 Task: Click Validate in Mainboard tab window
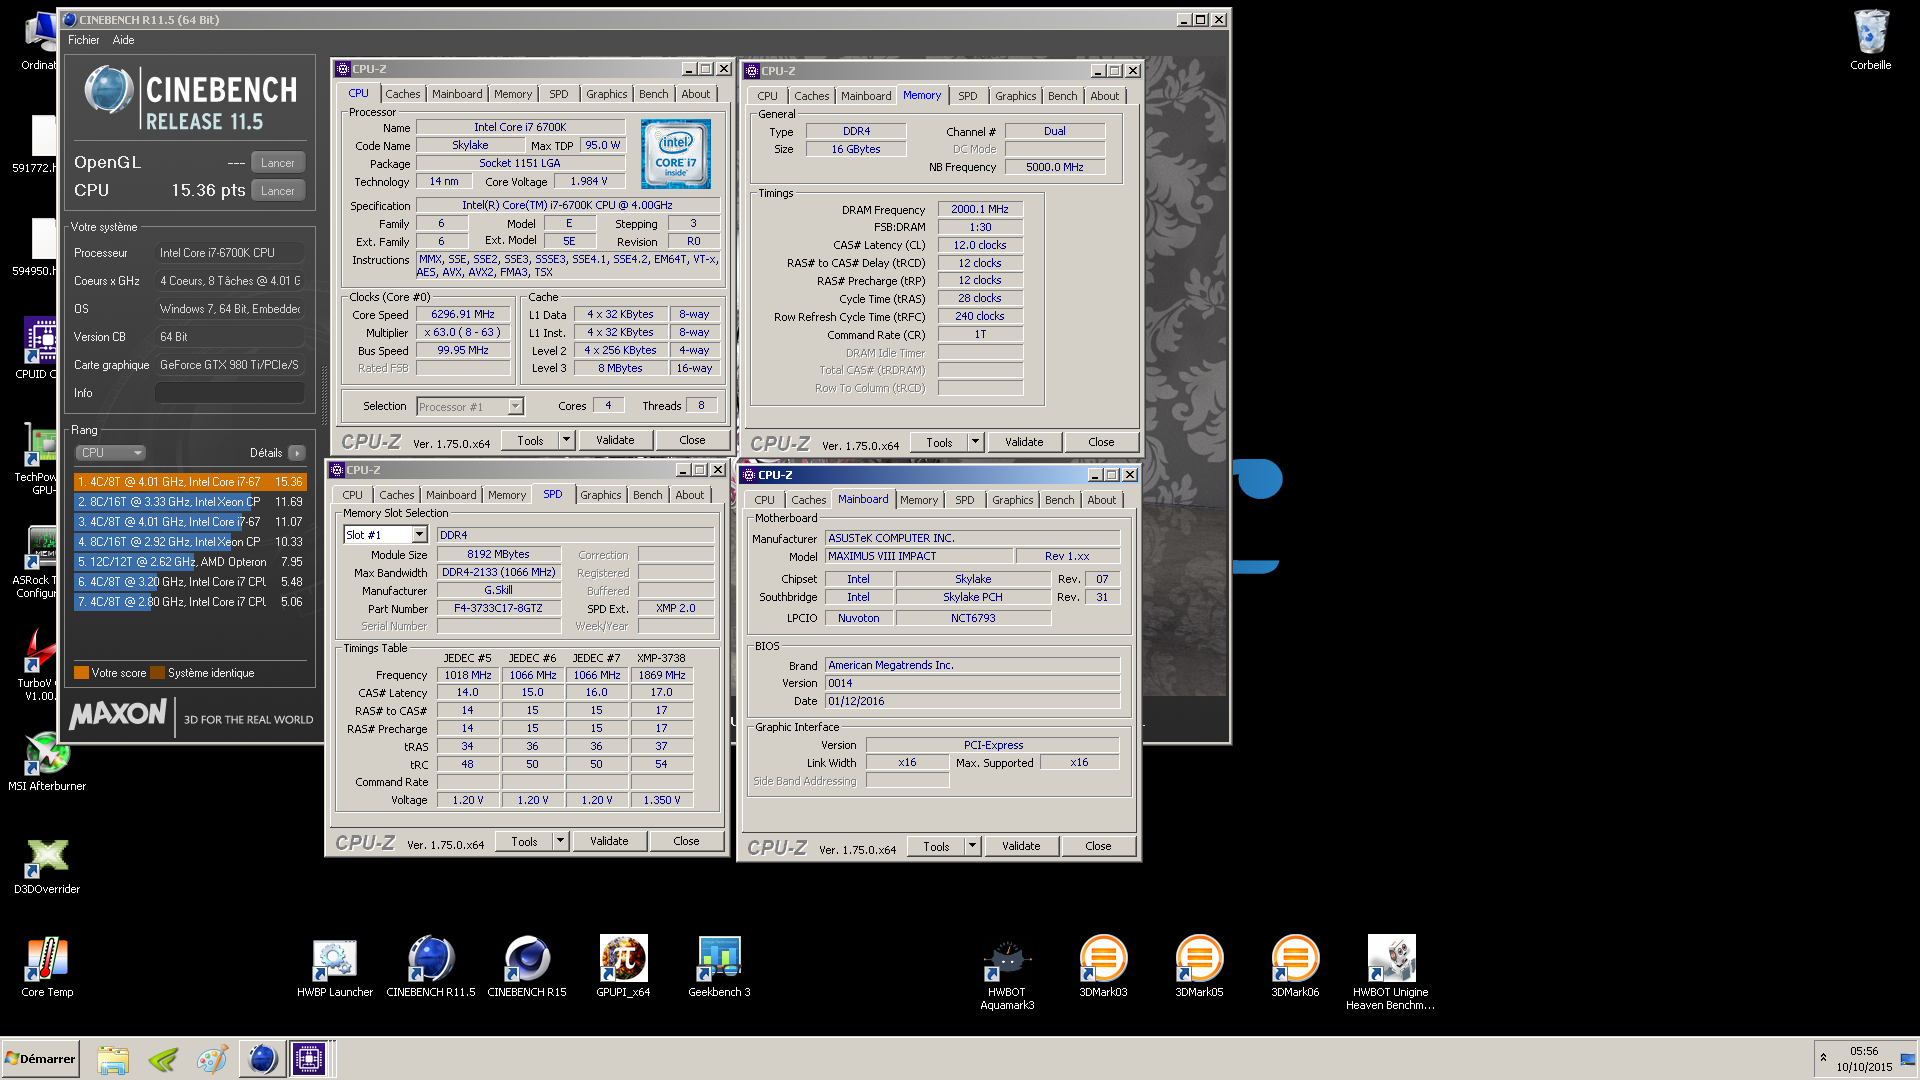point(1021,846)
